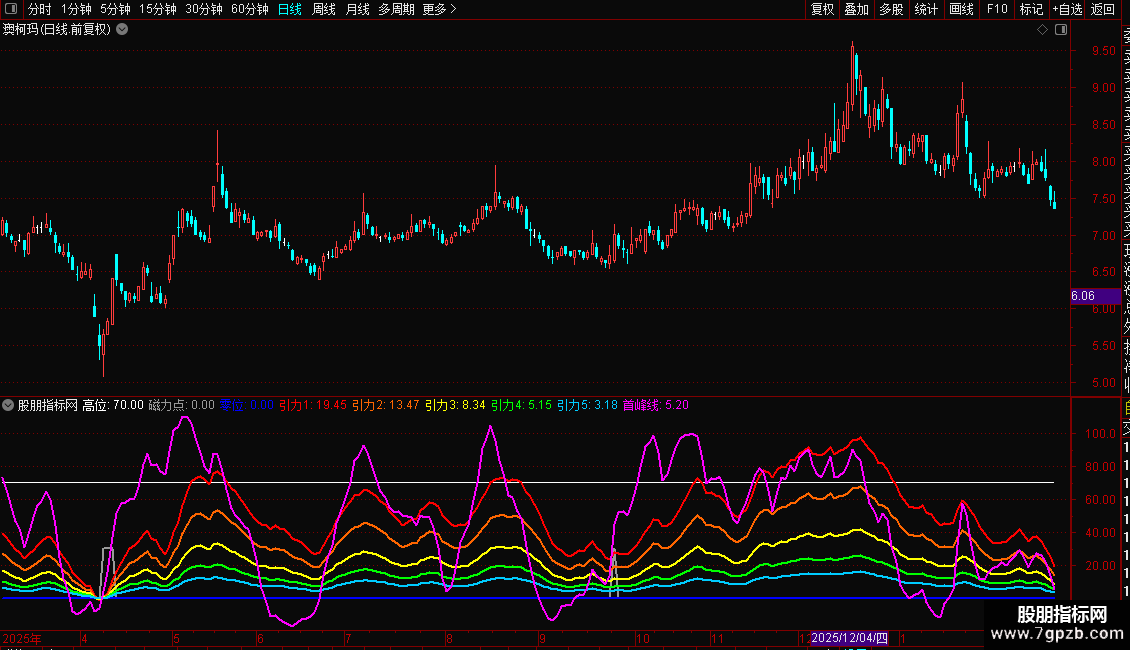Click the 标记 mark button
The image size is (1130, 650).
coord(1031,9)
